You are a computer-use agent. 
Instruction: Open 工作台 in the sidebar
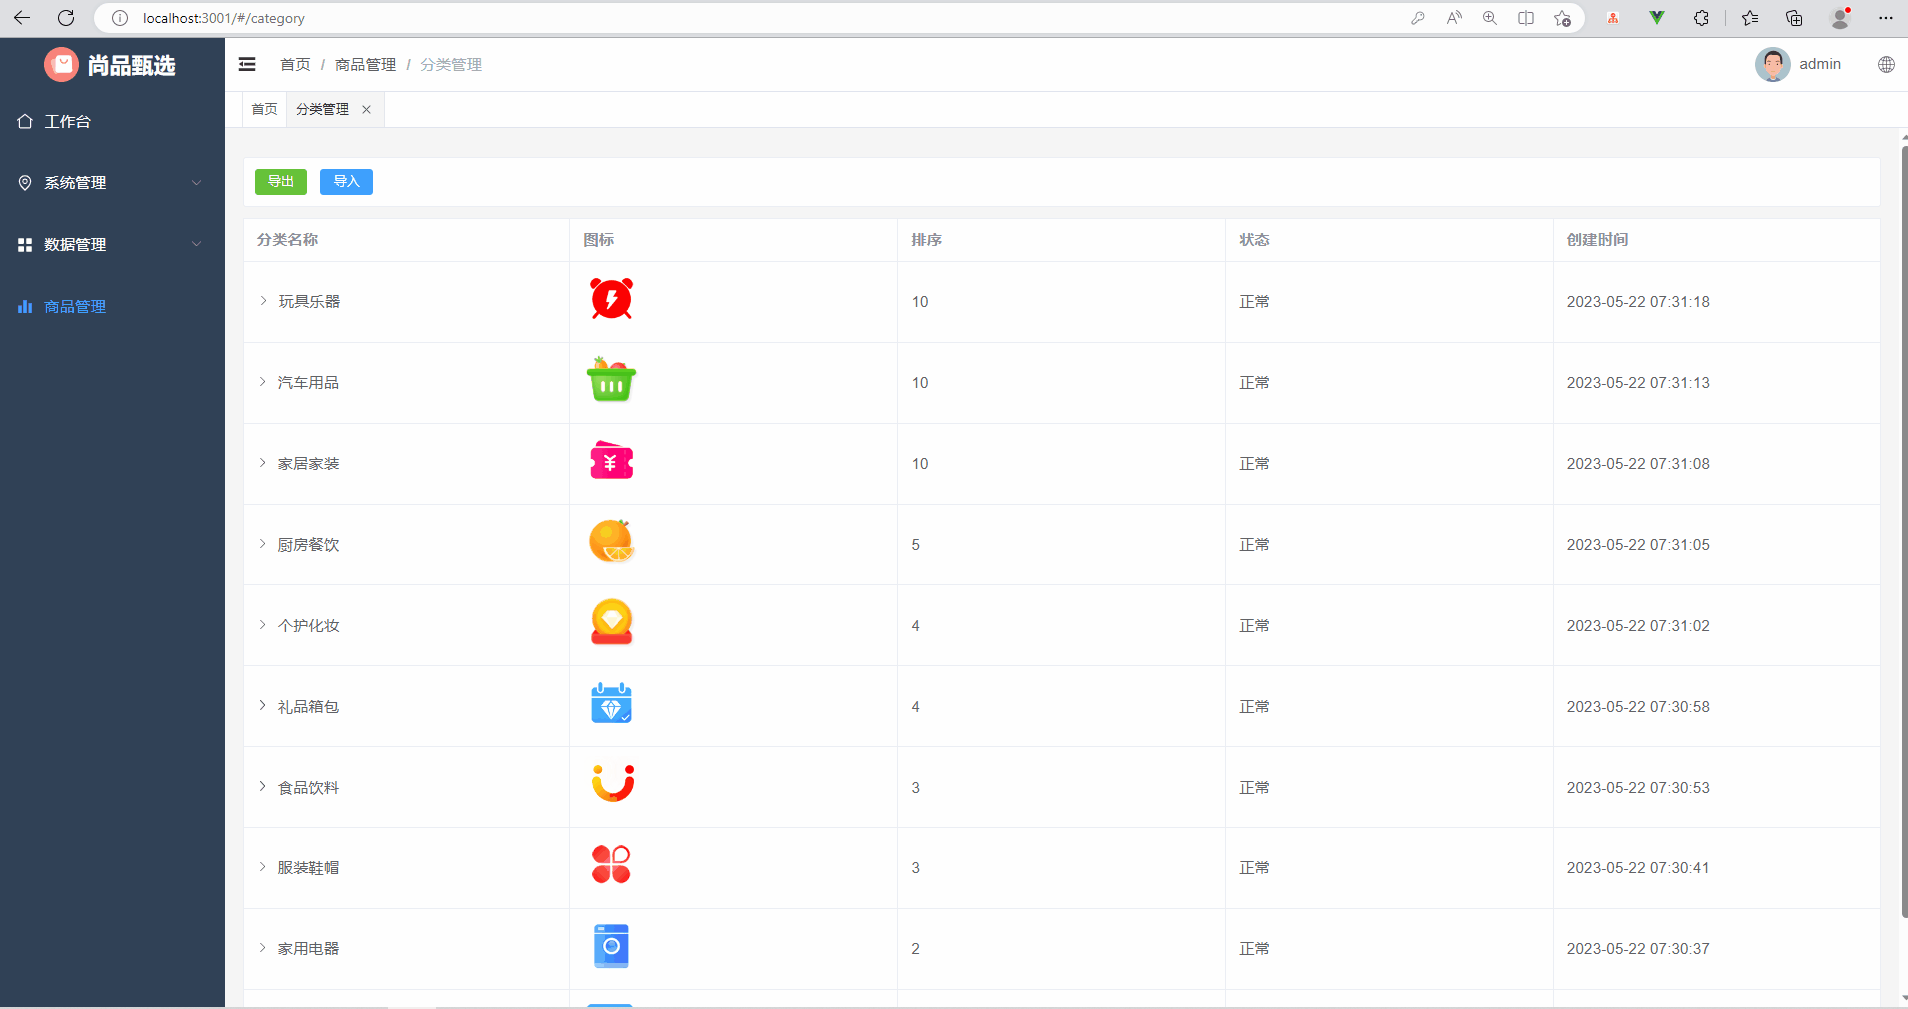[x=112, y=121]
